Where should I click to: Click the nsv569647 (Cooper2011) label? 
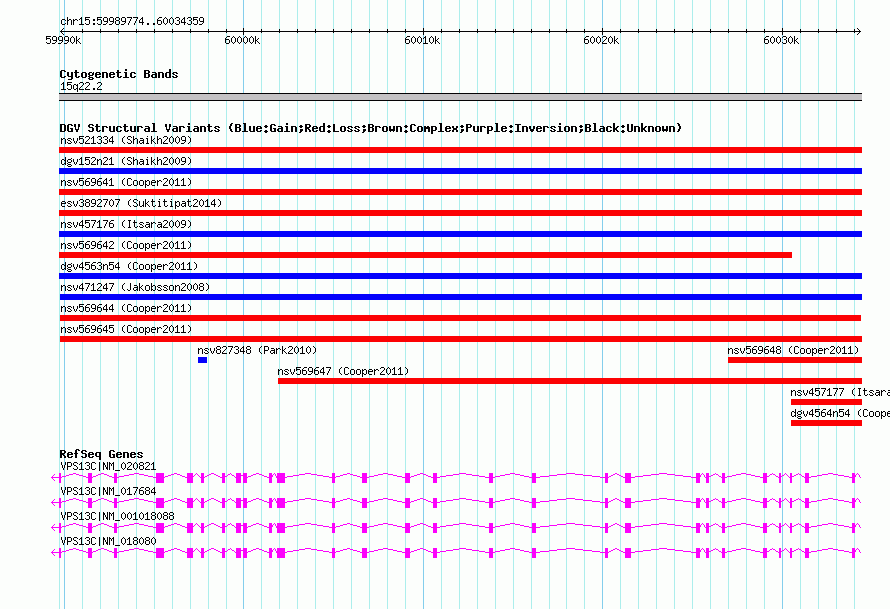(x=343, y=371)
